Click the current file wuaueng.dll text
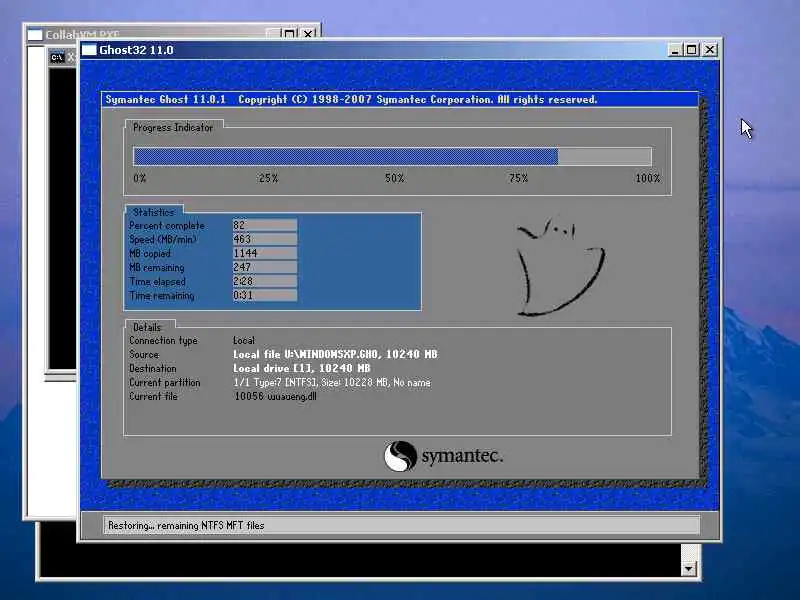Image resolution: width=800 pixels, height=600 pixels. coord(276,396)
